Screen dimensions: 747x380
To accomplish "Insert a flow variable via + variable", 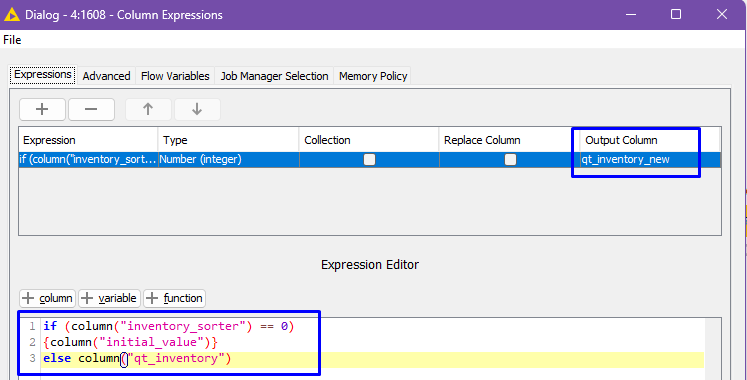I will click(109, 298).
